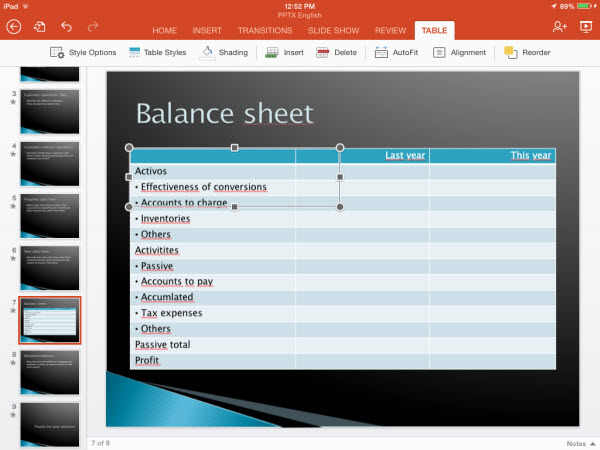Viewport: 600px width, 450px height.
Task: Pick a cell Shading color
Action: (x=224, y=52)
